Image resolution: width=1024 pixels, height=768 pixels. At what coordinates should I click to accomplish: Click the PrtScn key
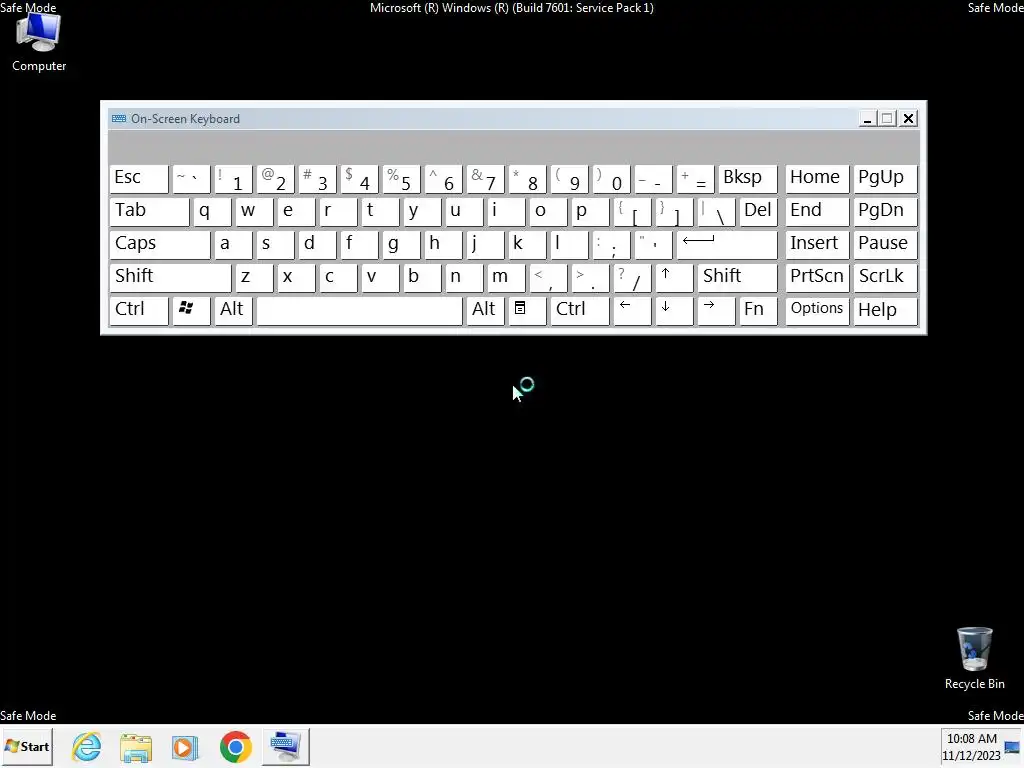click(817, 277)
